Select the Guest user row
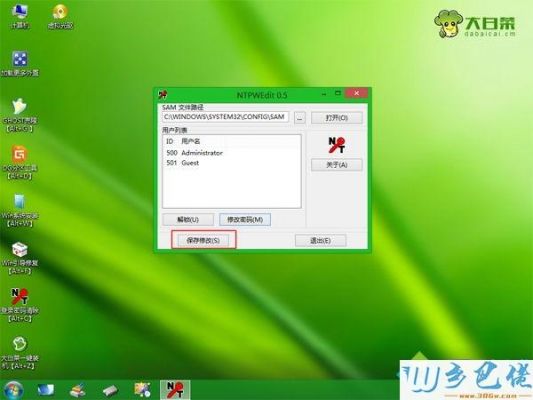The image size is (533, 400). [x=231, y=163]
